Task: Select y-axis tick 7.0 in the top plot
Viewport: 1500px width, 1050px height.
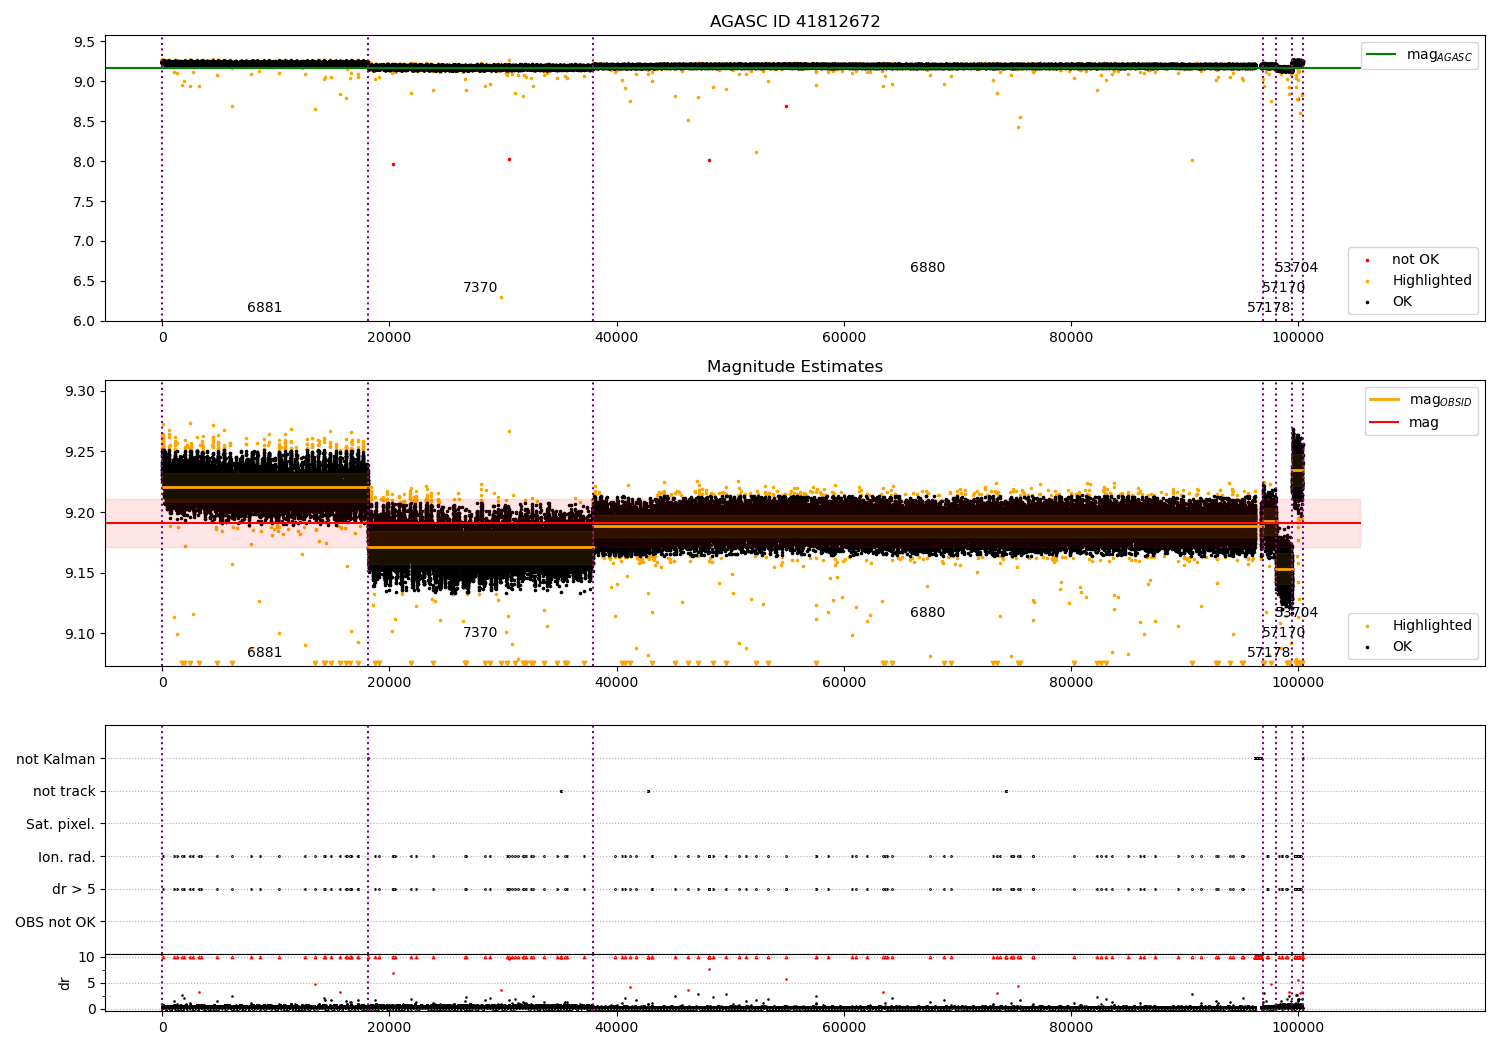Action: tap(85, 242)
